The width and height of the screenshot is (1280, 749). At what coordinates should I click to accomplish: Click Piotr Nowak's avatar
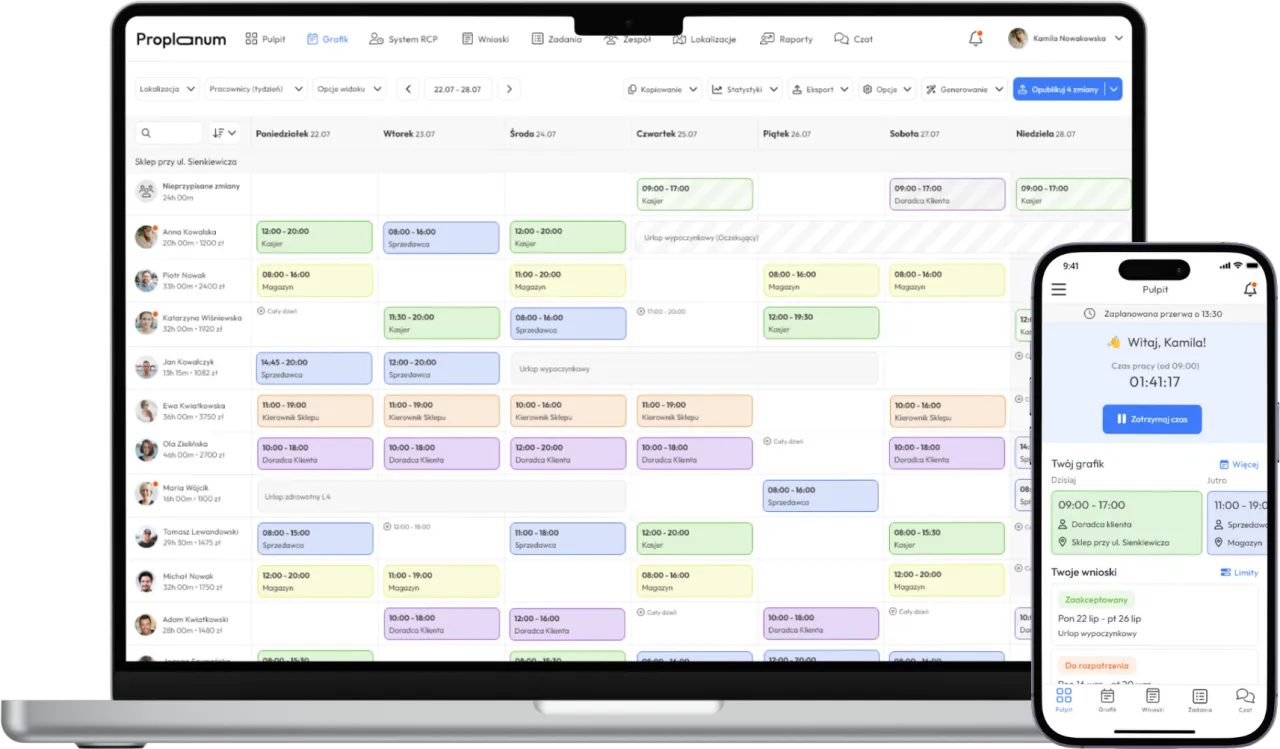click(146, 280)
